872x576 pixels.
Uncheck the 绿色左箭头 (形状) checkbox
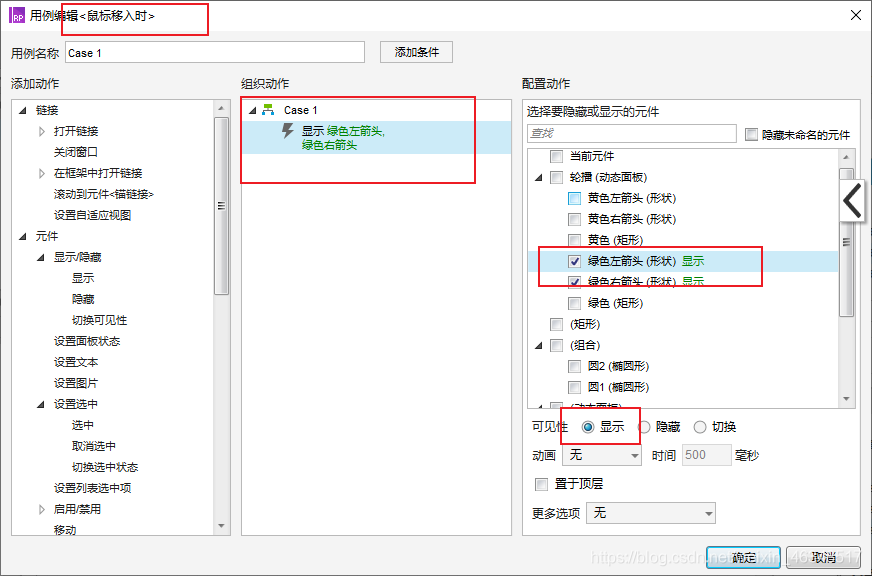[574, 261]
